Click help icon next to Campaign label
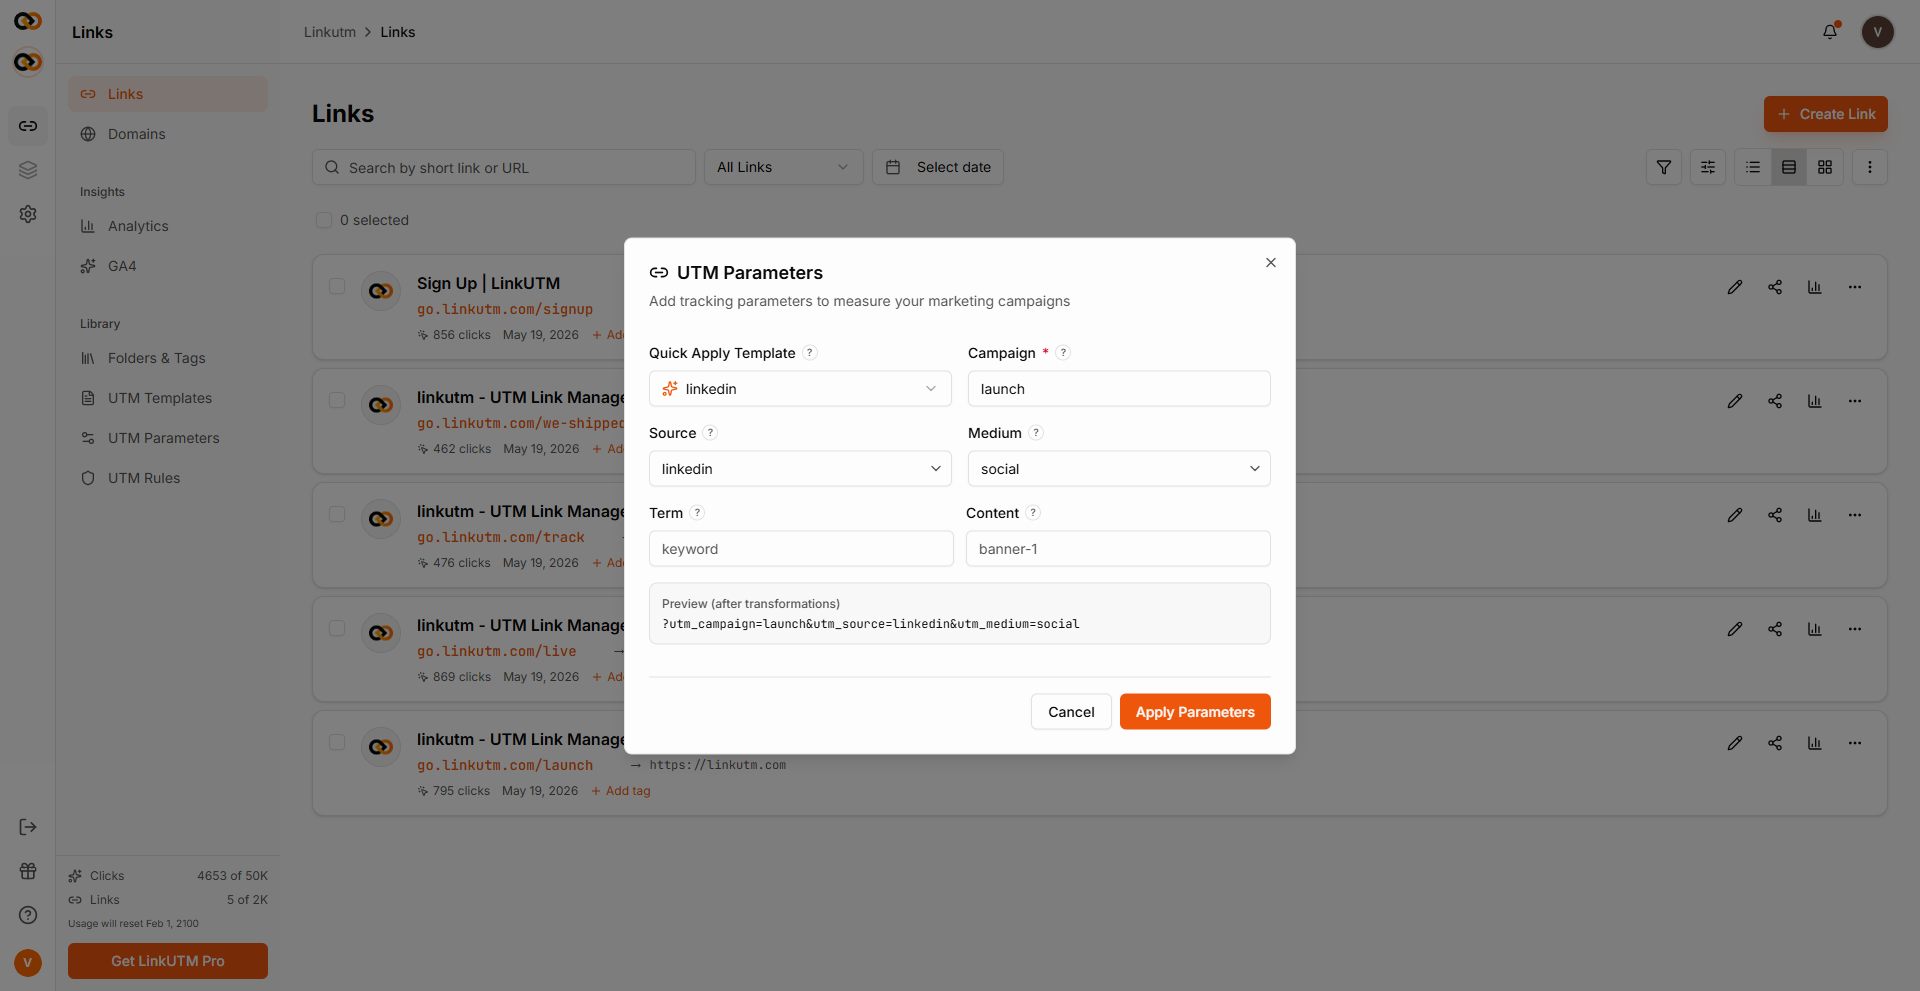Screen dimensions: 1920x991 1063,353
